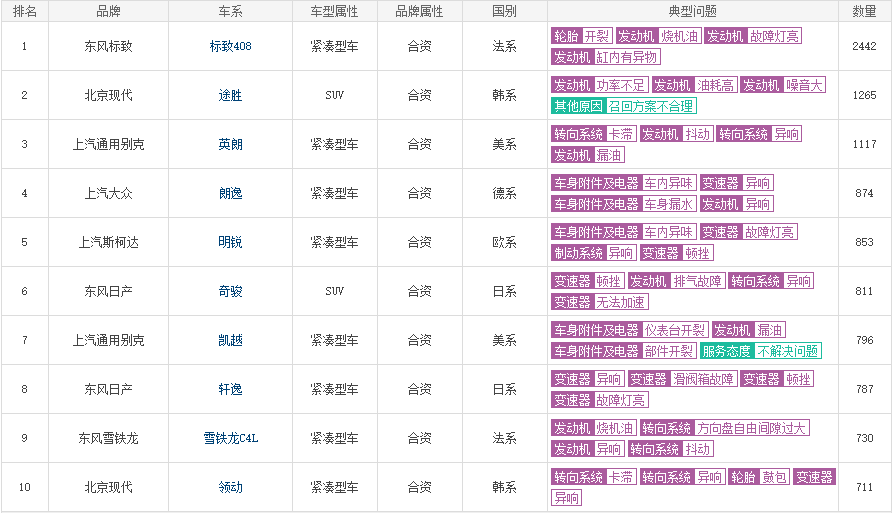Click the 欧系 country cell
Image resolution: width=892 pixels, height=513 pixels.
tap(505, 242)
